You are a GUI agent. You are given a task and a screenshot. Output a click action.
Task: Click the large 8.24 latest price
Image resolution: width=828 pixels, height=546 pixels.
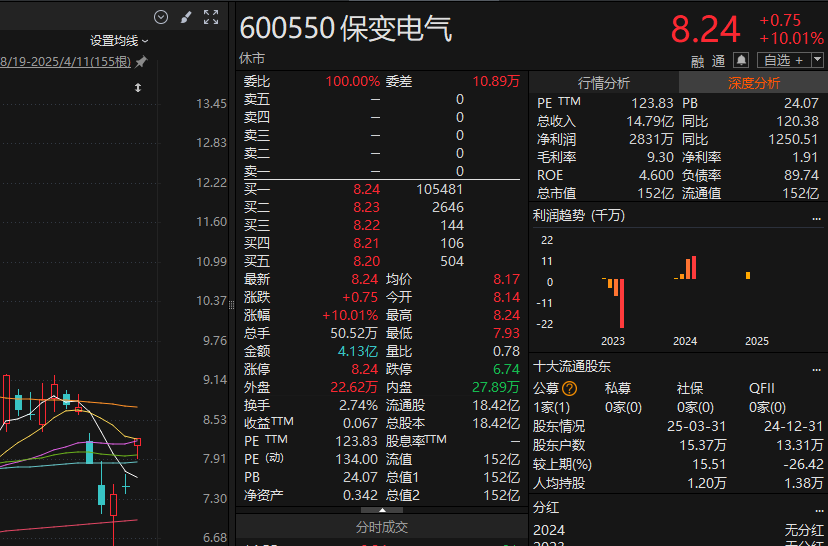705,30
